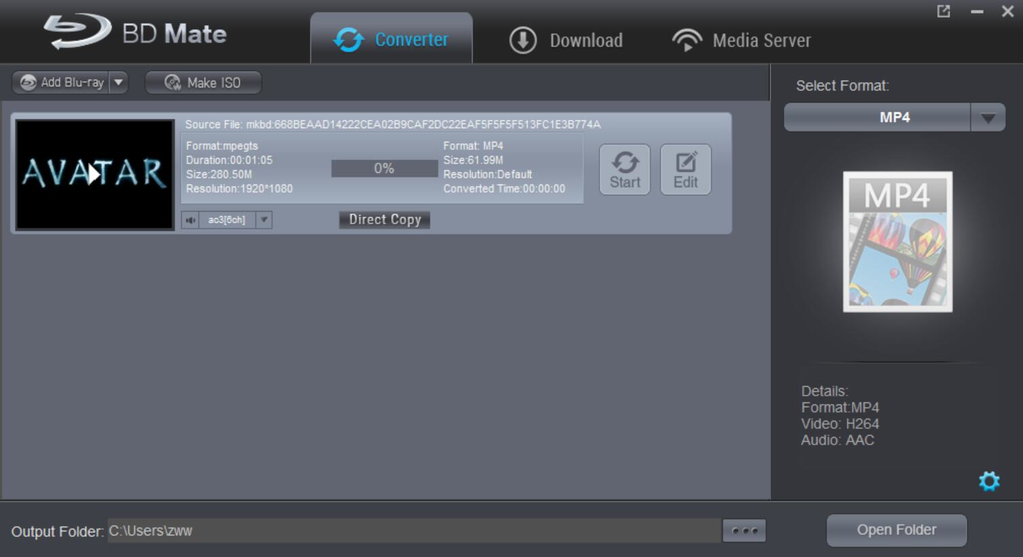Click the Size:61.99M output info
The height and width of the screenshot is (557, 1023).
coord(473,160)
